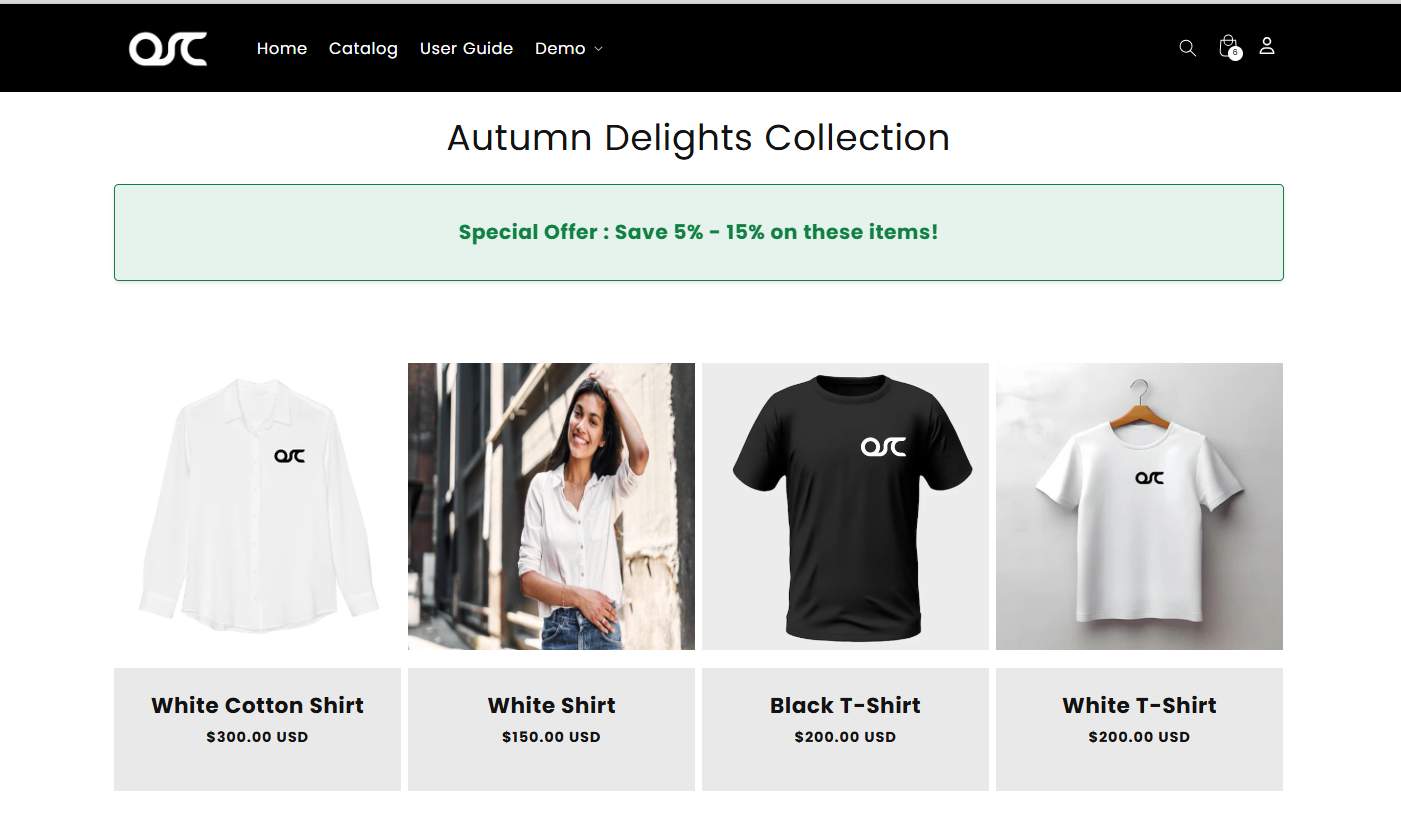Image resolution: width=1401 pixels, height=825 pixels.
Task: Open the shopping bag cart icon
Action: coord(1228,47)
